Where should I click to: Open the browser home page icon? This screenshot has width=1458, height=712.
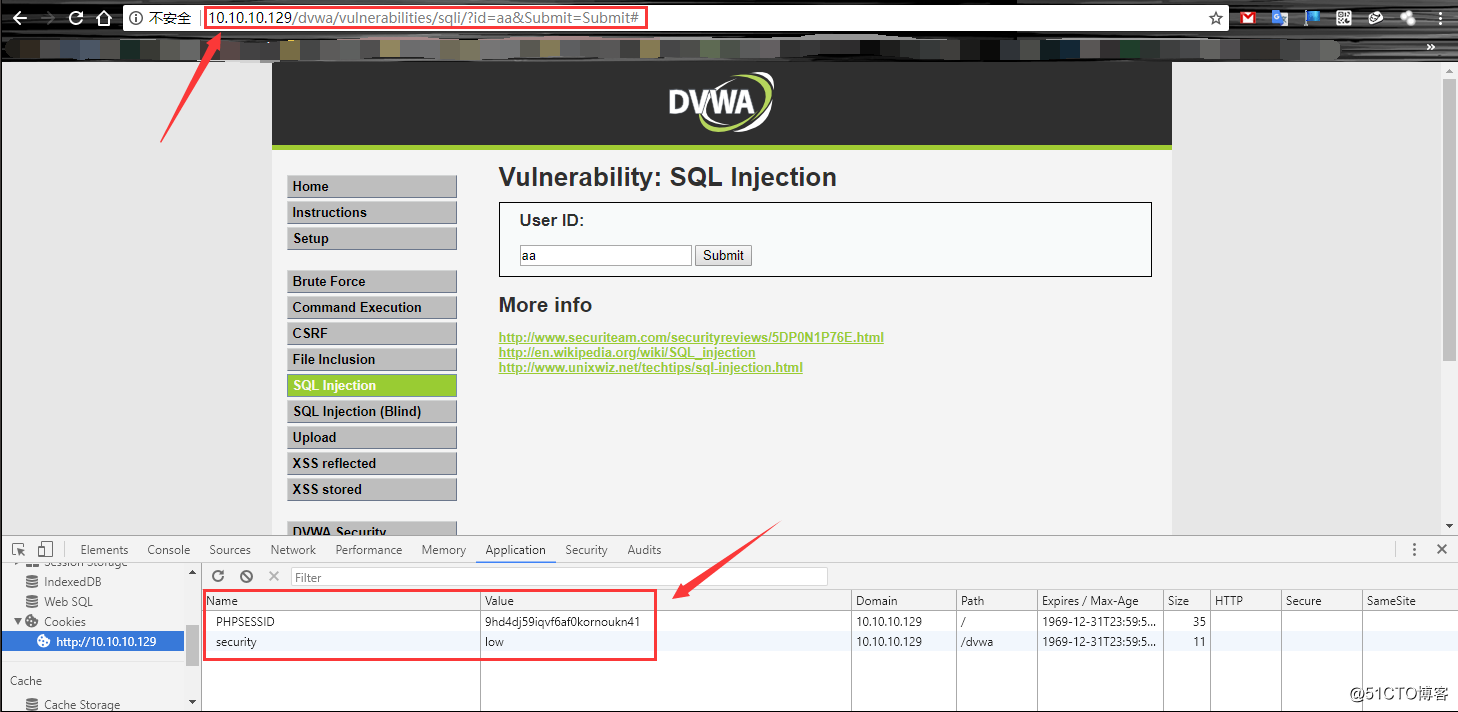(x=103, y=18)
